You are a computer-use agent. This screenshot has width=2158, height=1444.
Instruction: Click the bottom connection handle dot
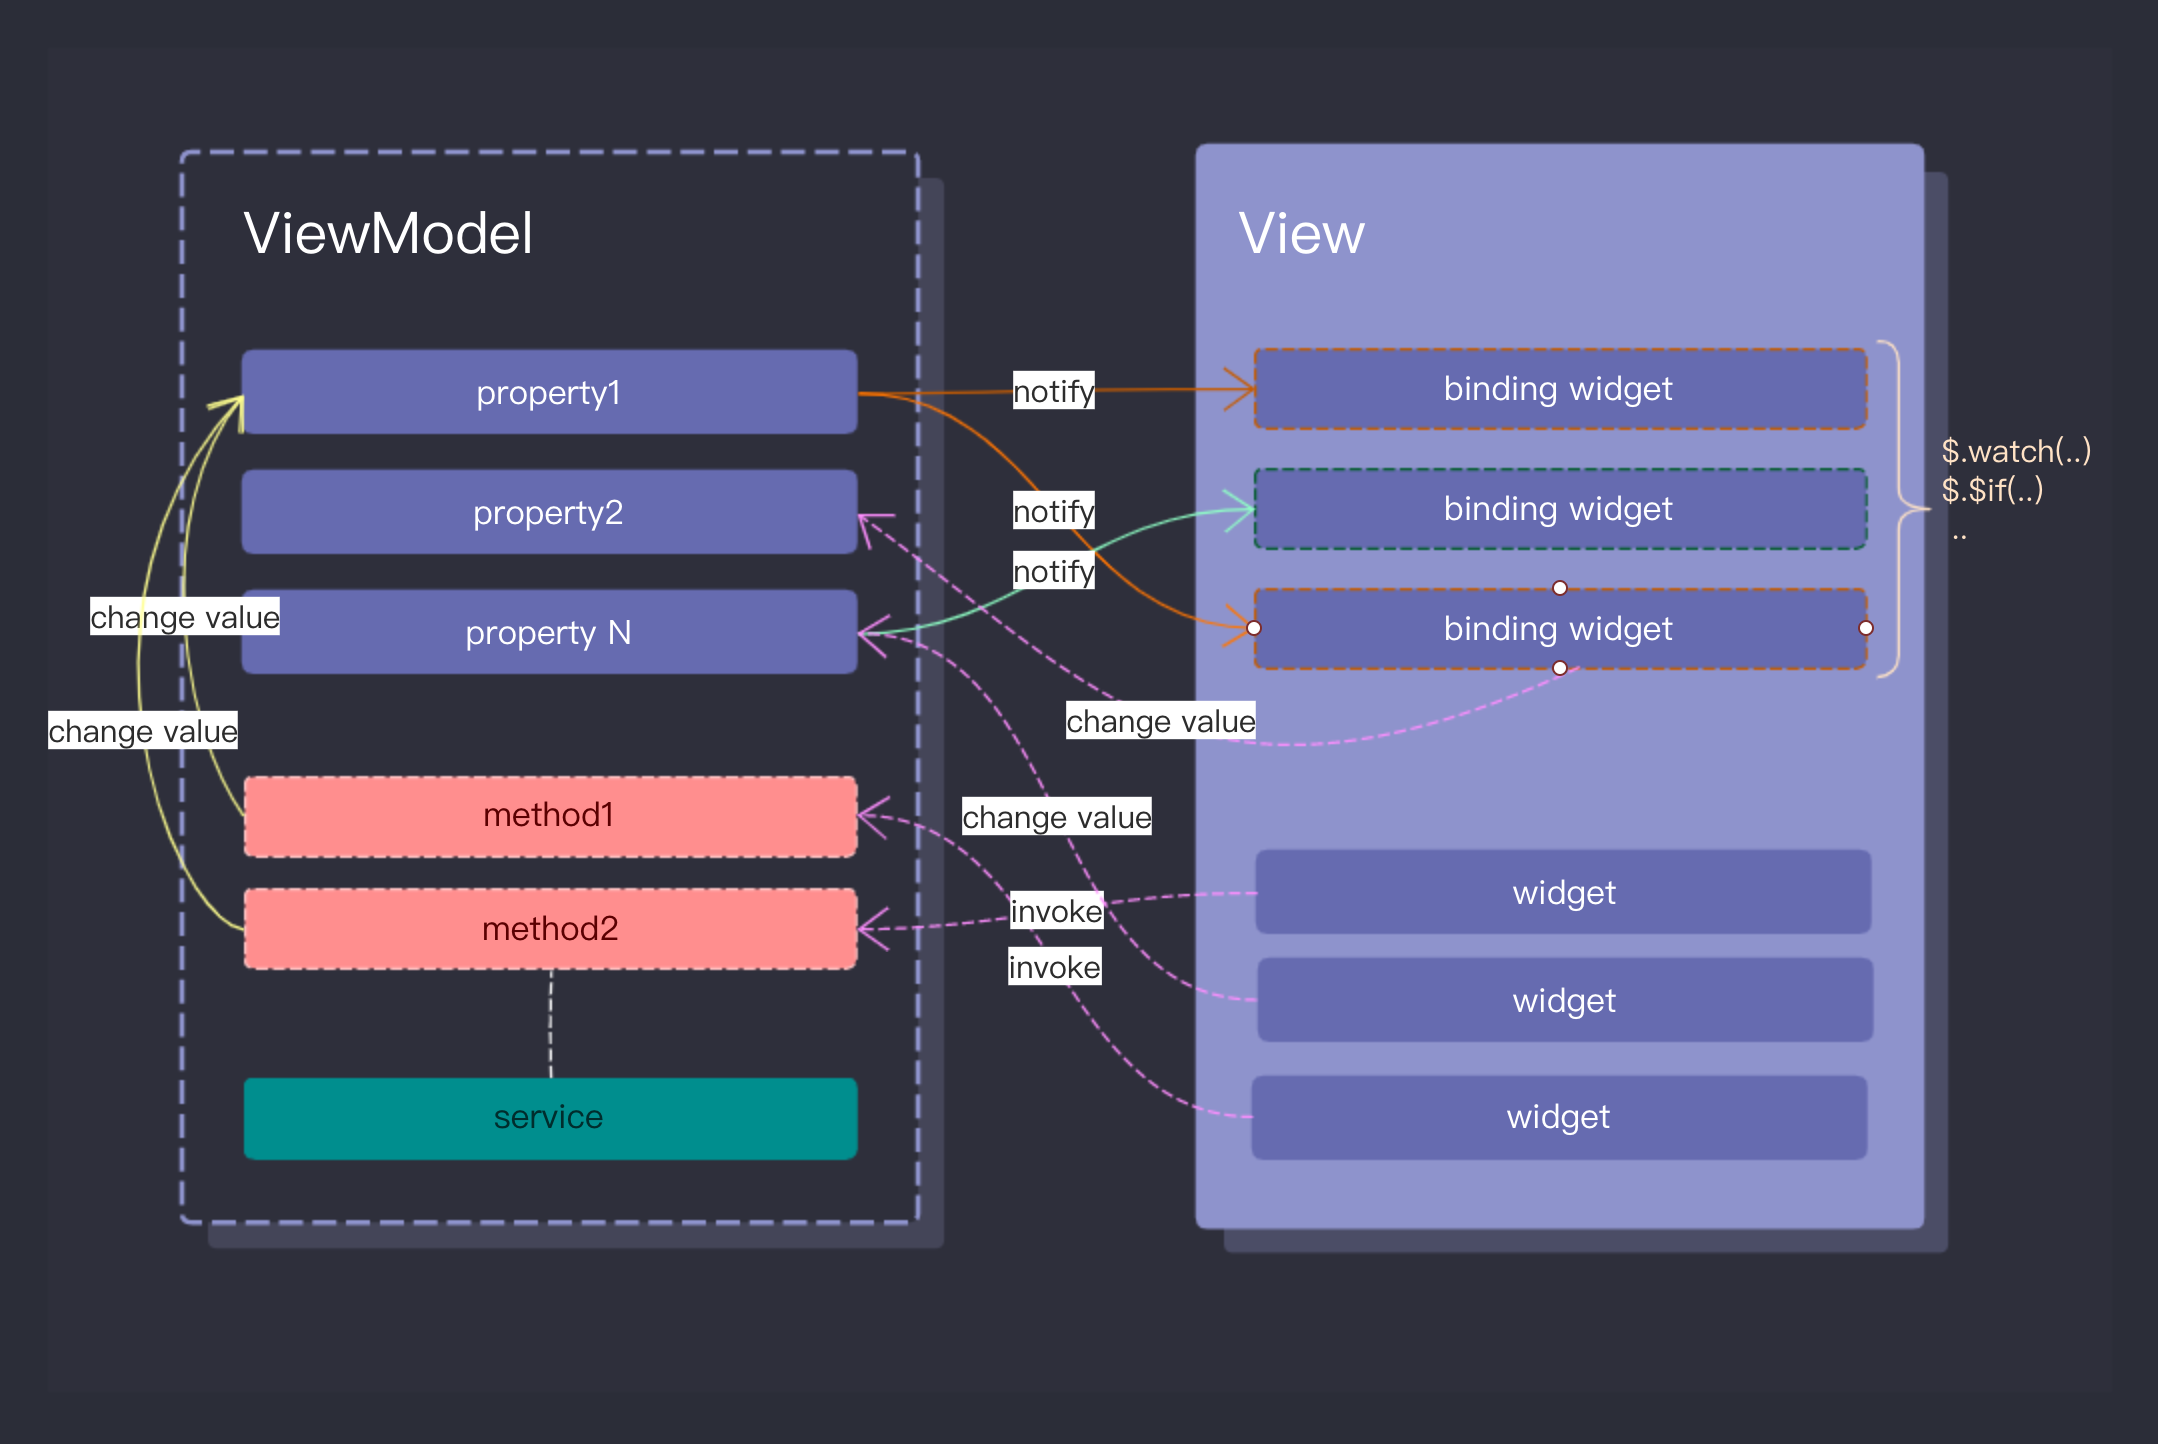click(x=1559, y=668)
